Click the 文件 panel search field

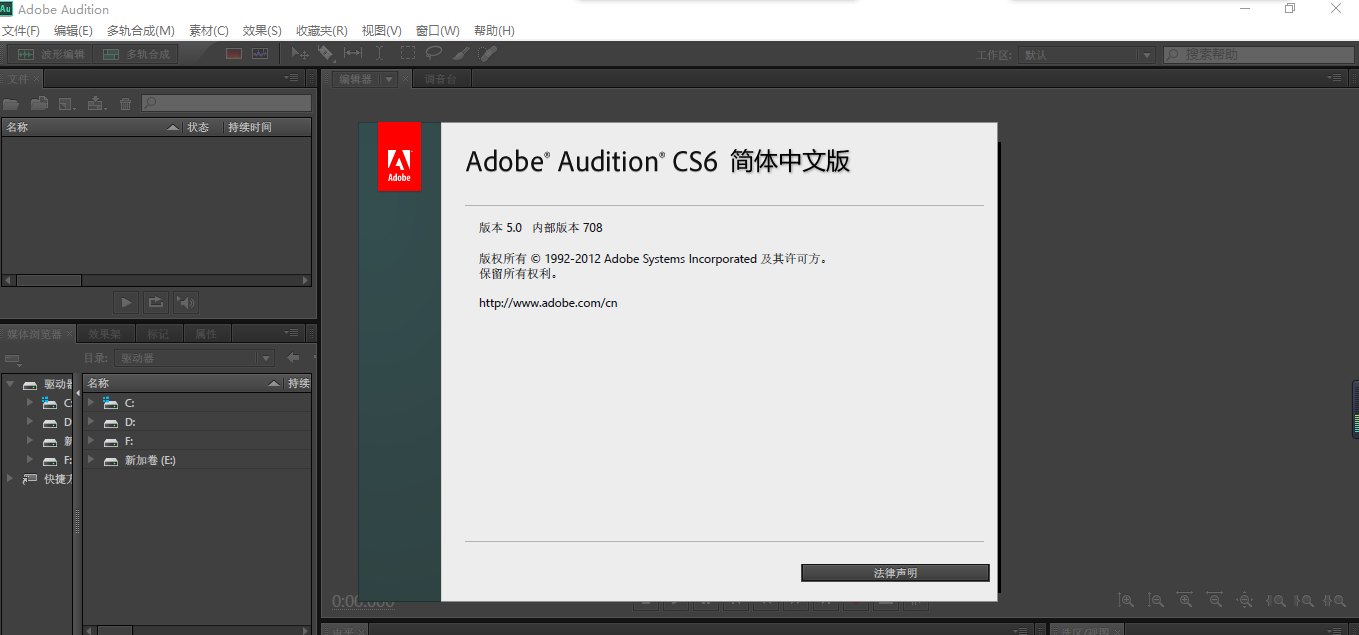click(226, 103)
